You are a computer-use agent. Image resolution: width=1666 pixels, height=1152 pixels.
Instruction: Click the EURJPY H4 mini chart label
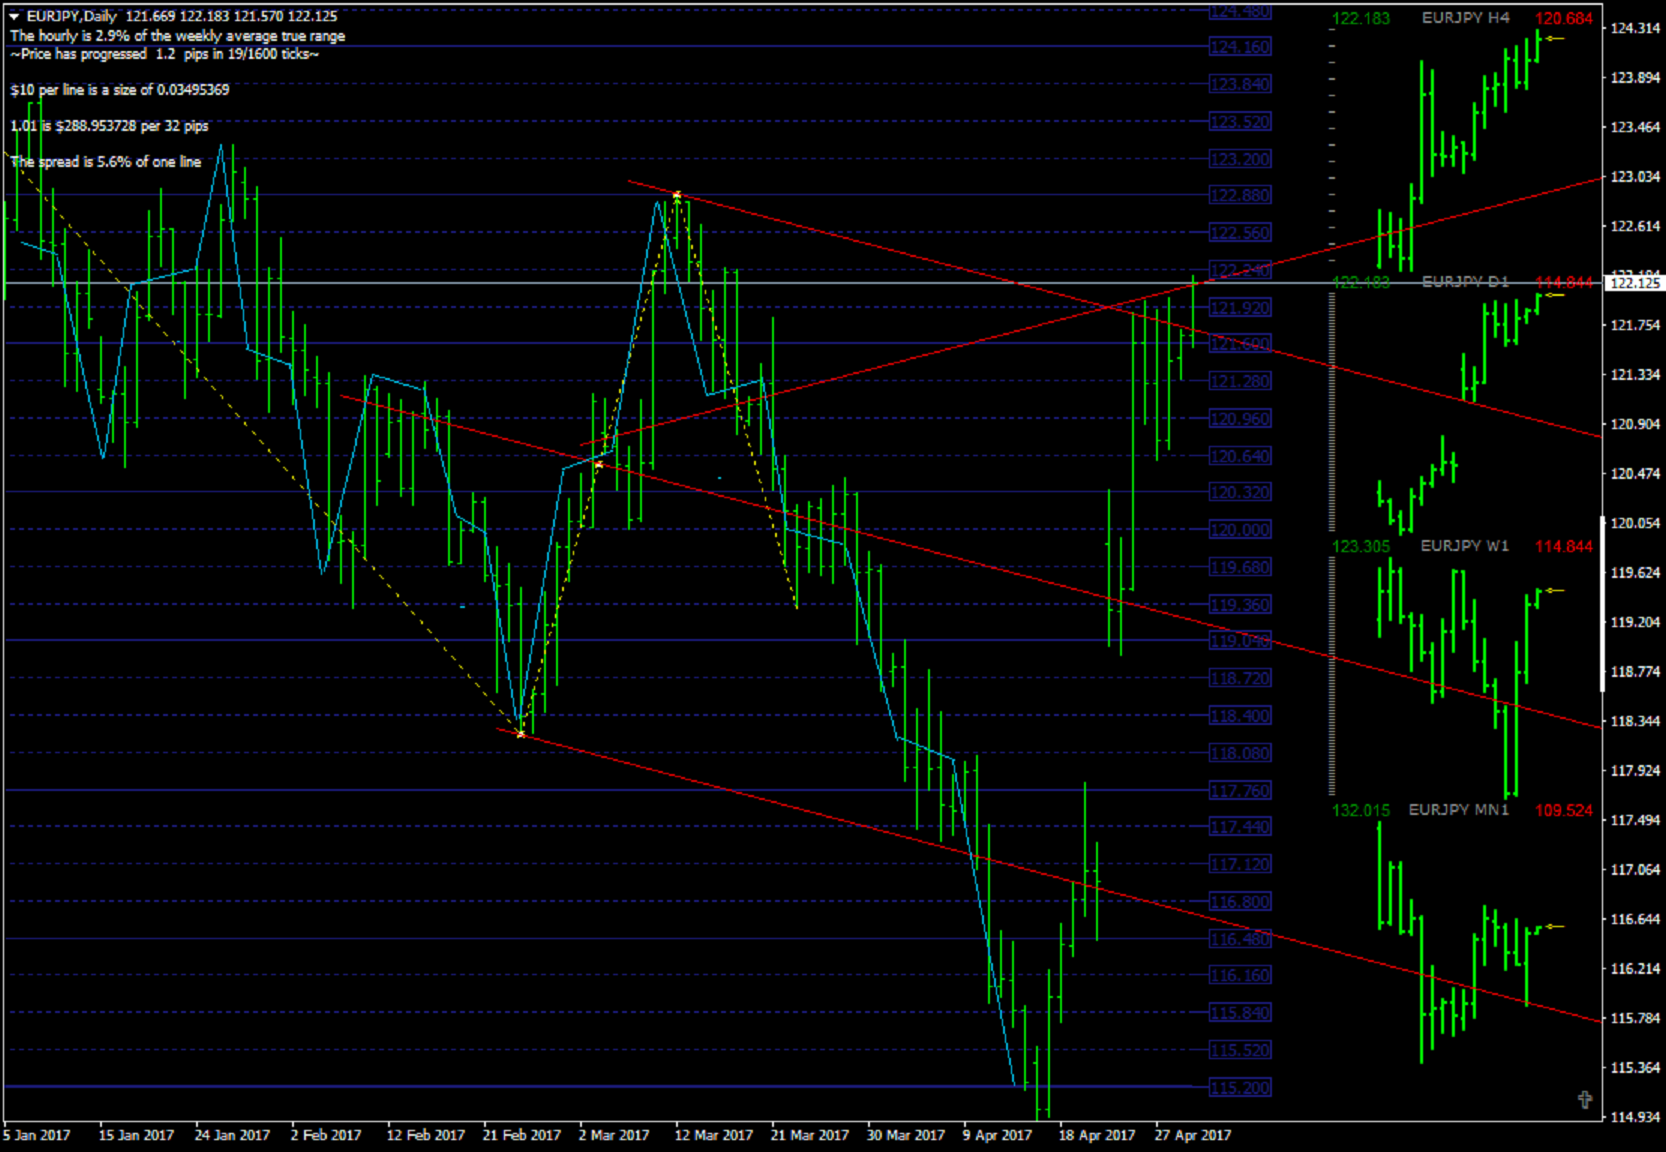tap(1466, 18)
